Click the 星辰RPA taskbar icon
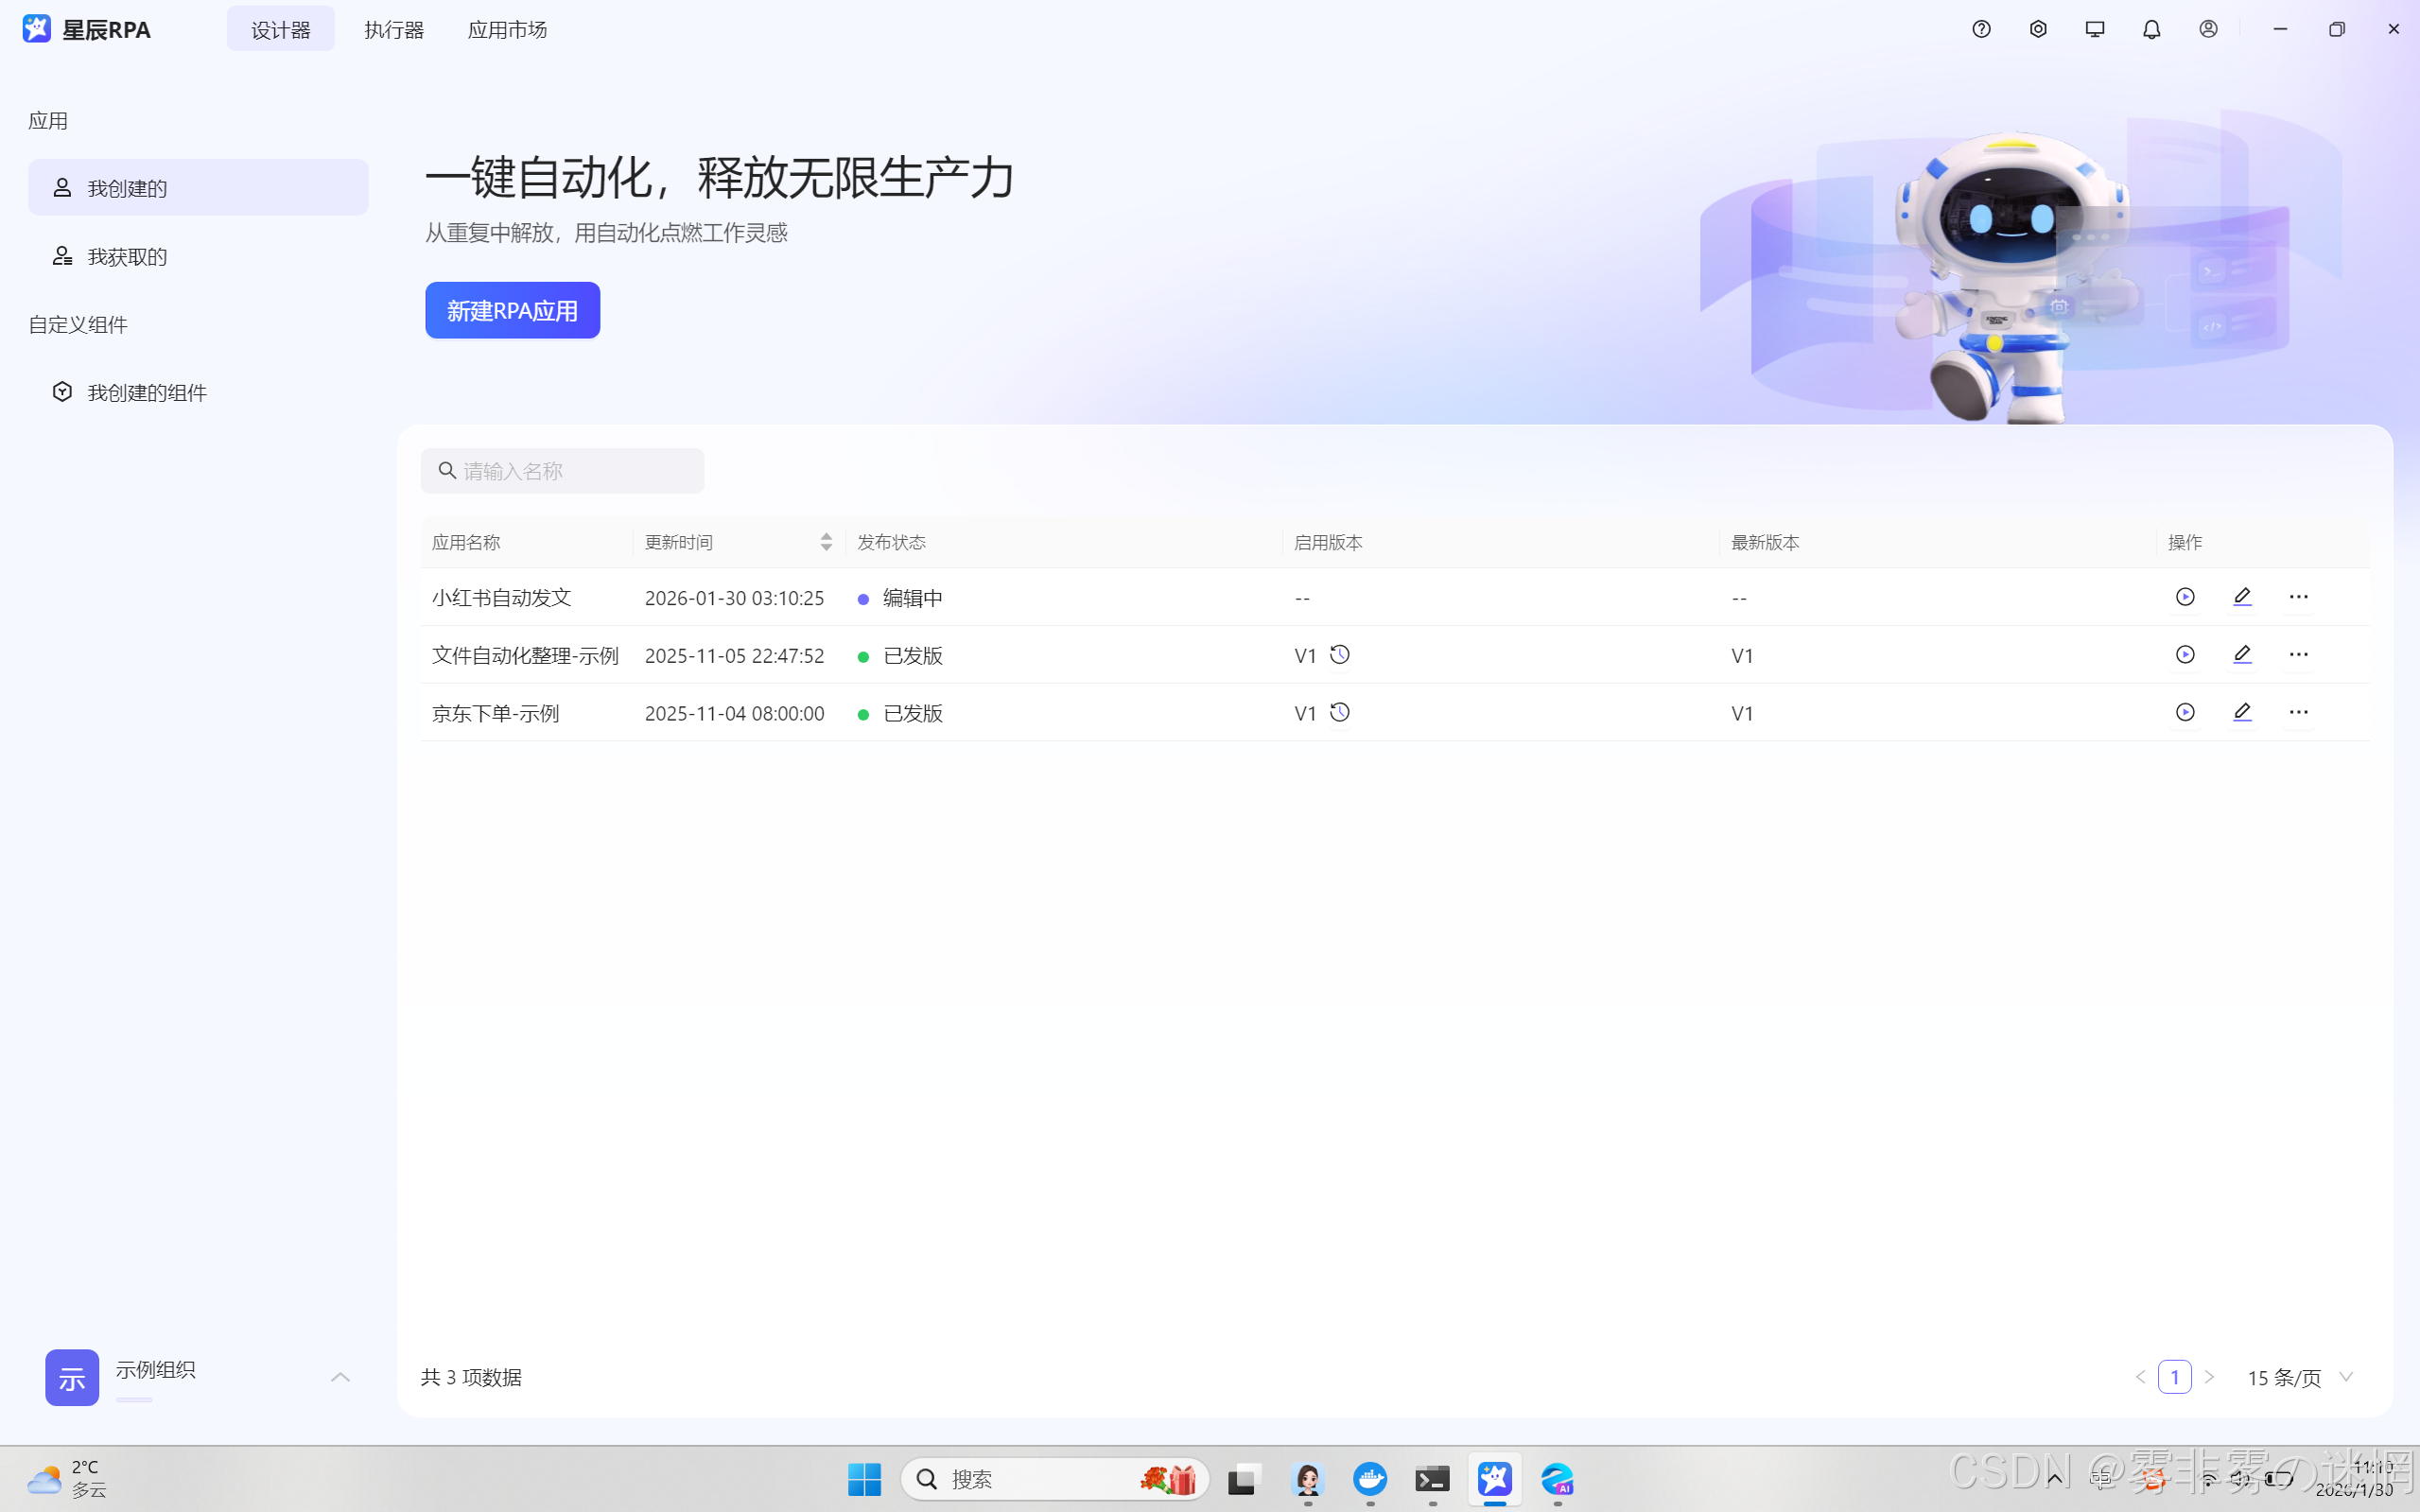 click(x=1495, y=1479)
